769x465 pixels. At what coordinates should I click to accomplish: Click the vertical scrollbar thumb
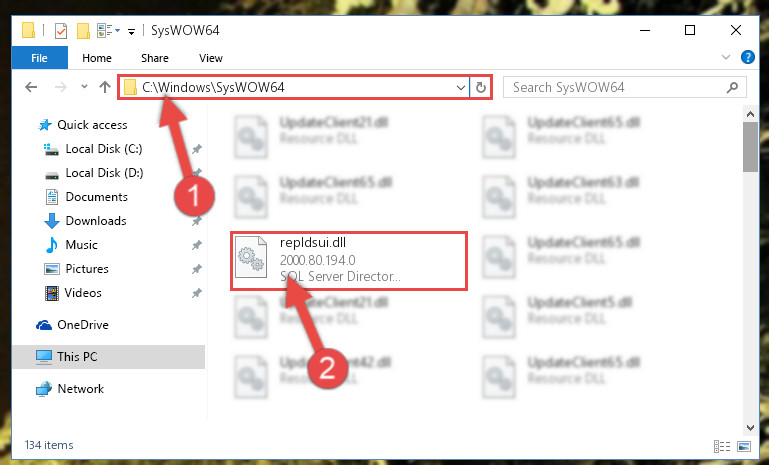tap(750, 147)
